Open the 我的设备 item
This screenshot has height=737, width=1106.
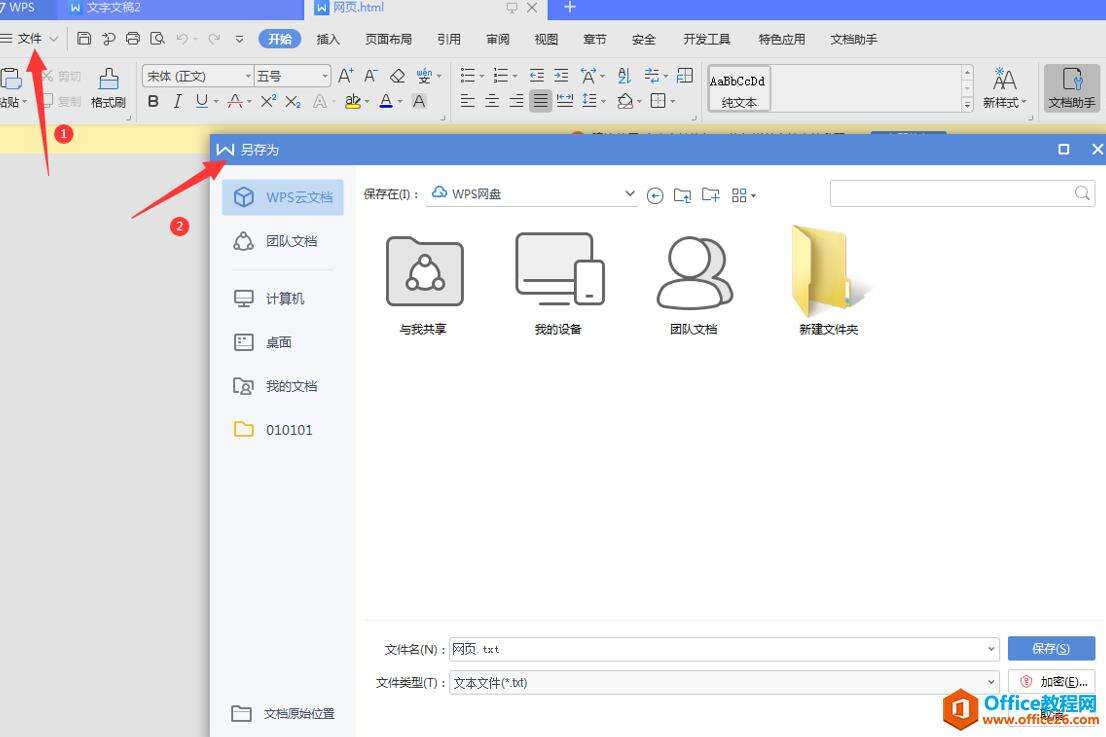(x=559, y=286)
